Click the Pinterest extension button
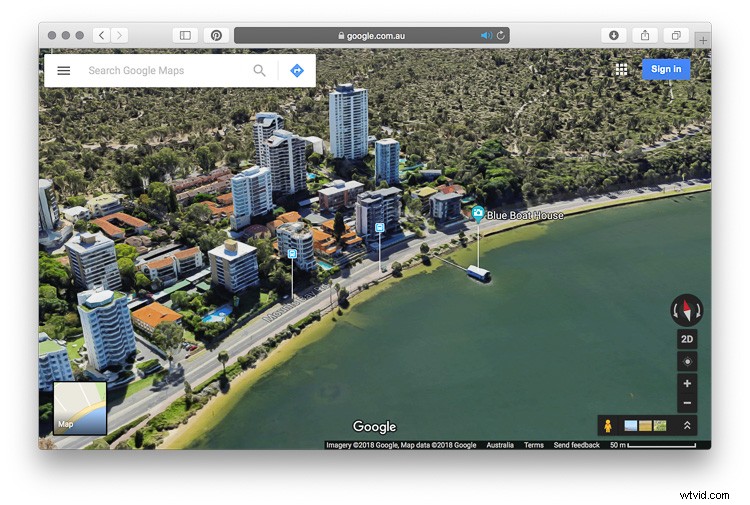 pyautogui.click(x=216, y=36)
